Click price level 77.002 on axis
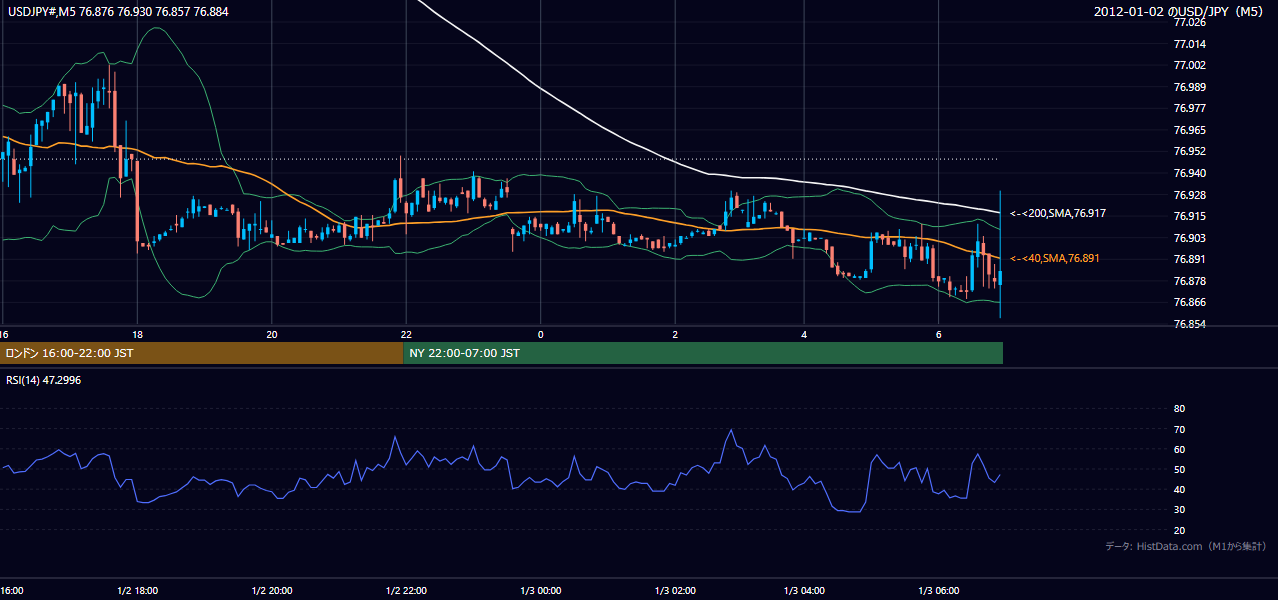This screenshot has width=1278, height=600. click(x=1190, y=65)
